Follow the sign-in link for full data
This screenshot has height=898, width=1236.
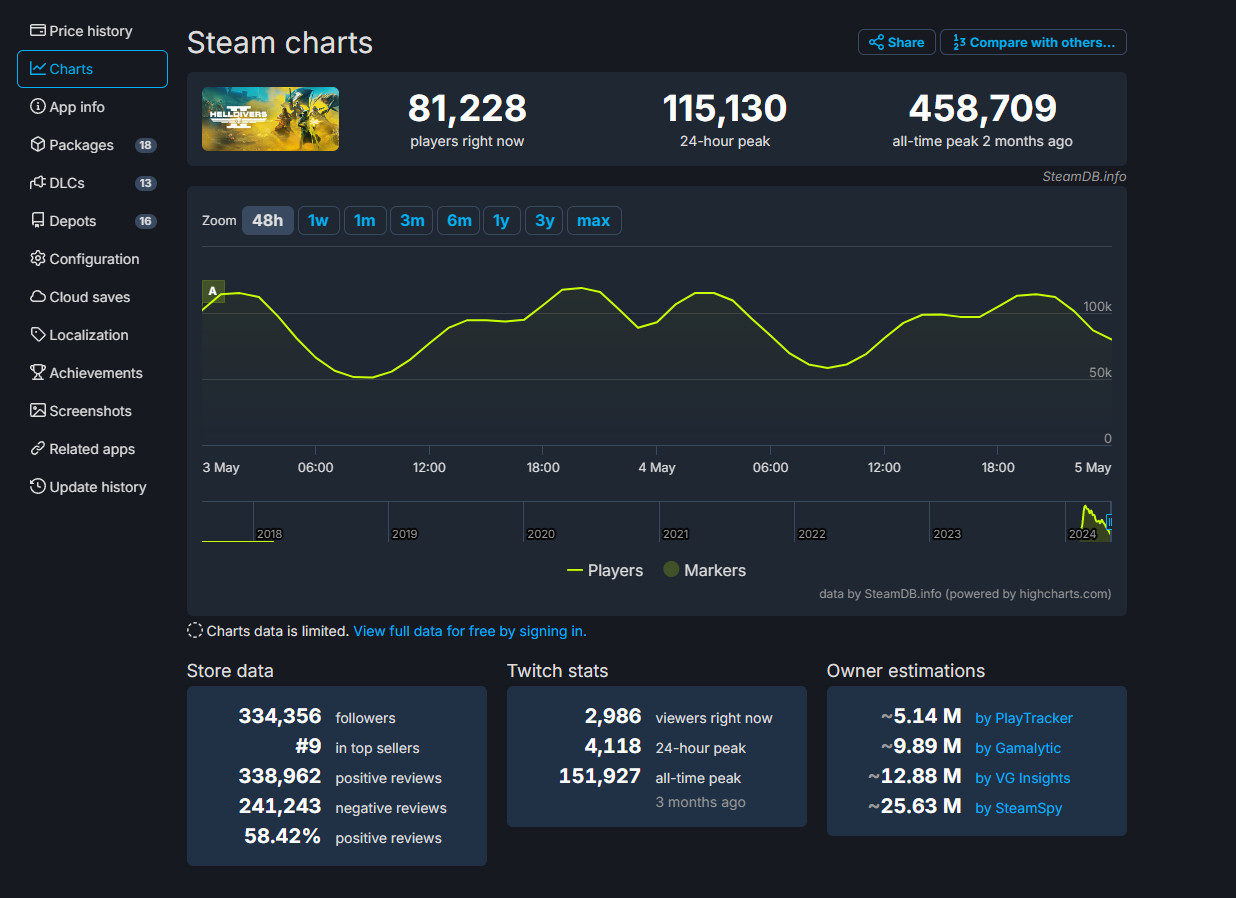point(470,631)
